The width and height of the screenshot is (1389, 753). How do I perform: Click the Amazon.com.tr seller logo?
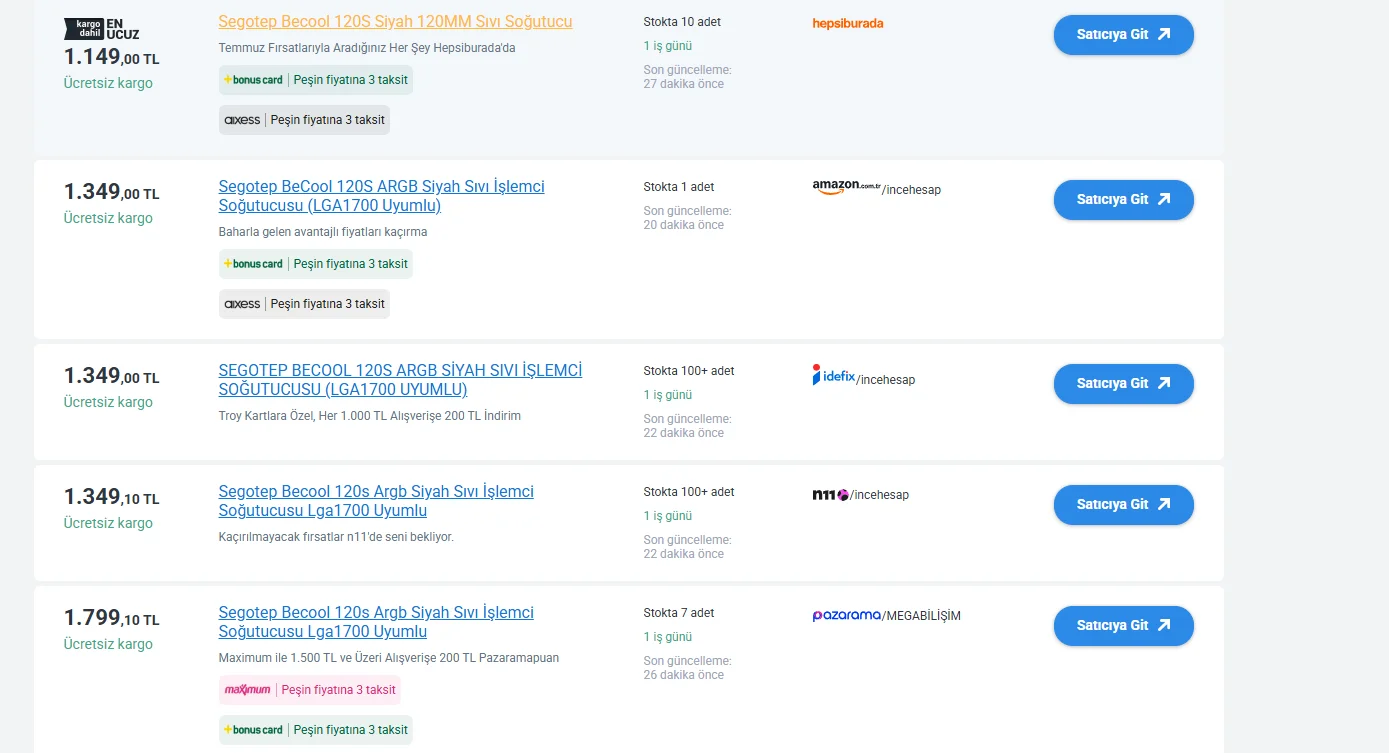pyautogui.click(x=846, y=188)
